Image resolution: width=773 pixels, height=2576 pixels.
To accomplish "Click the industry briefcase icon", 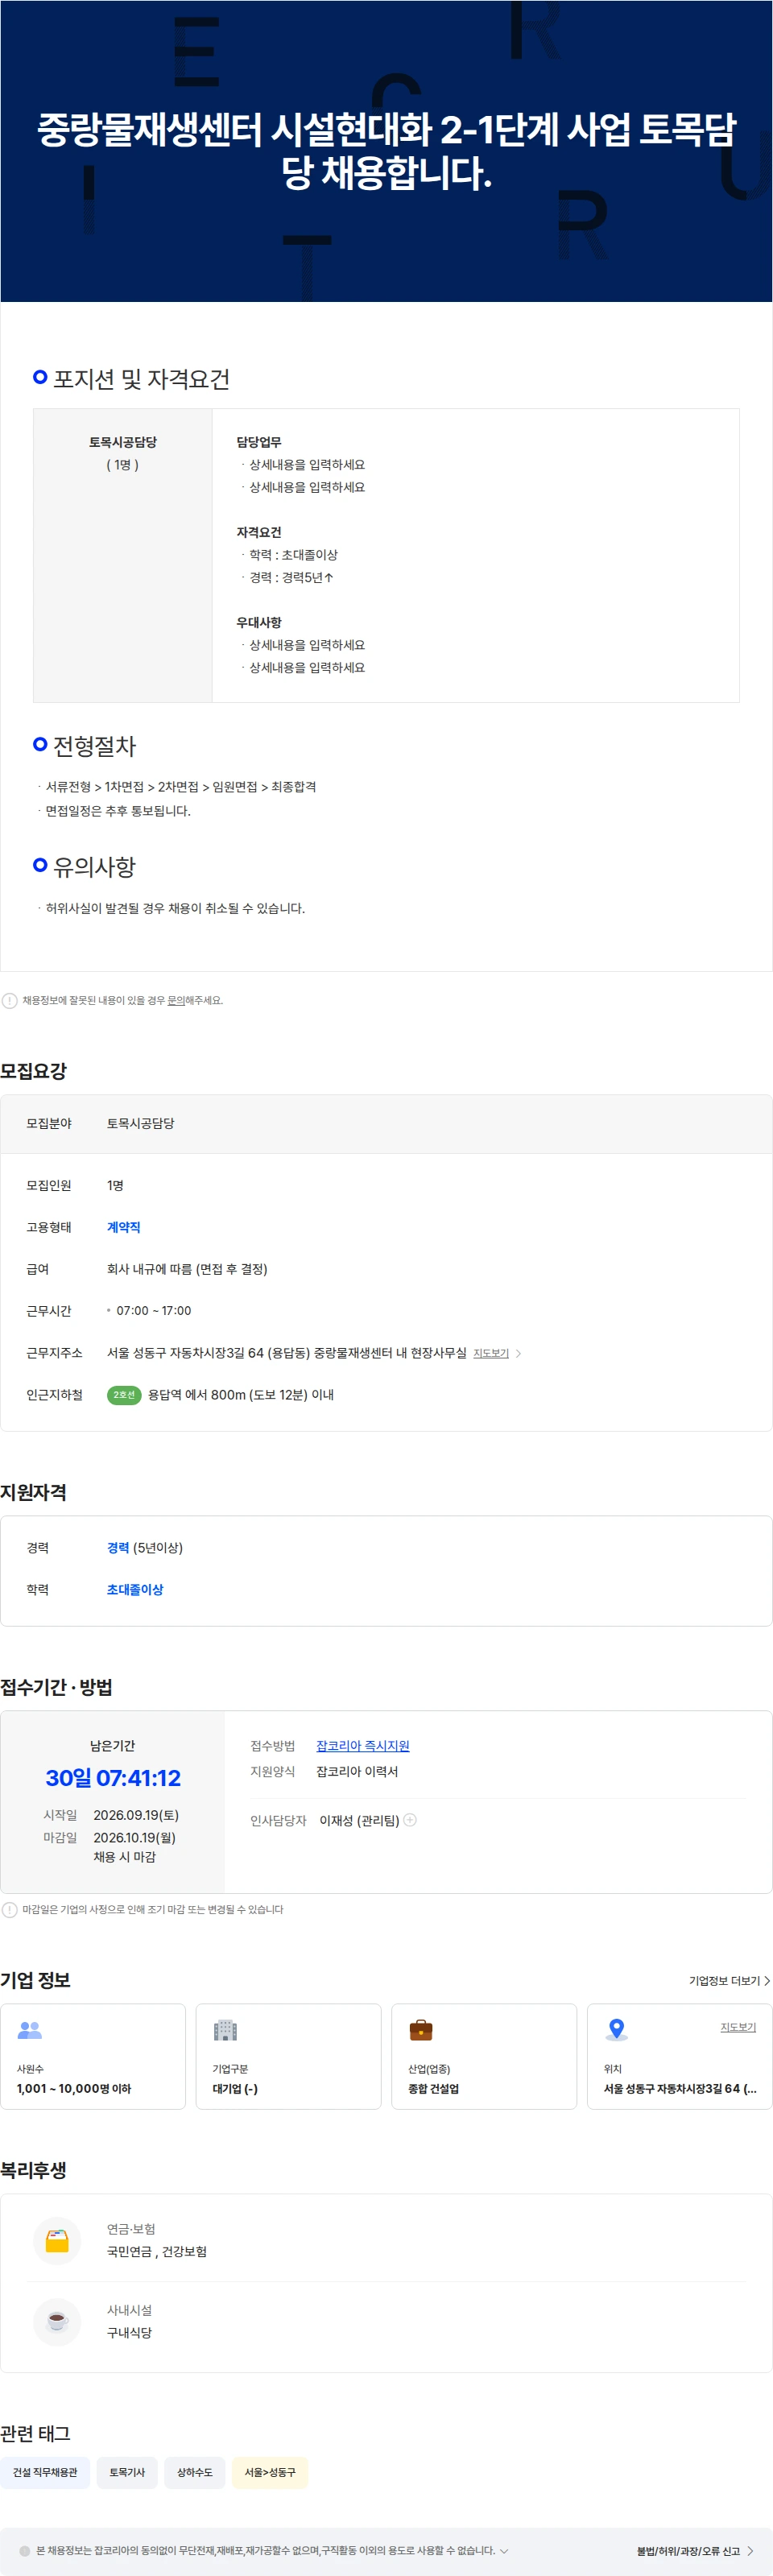I will 421,2030.
